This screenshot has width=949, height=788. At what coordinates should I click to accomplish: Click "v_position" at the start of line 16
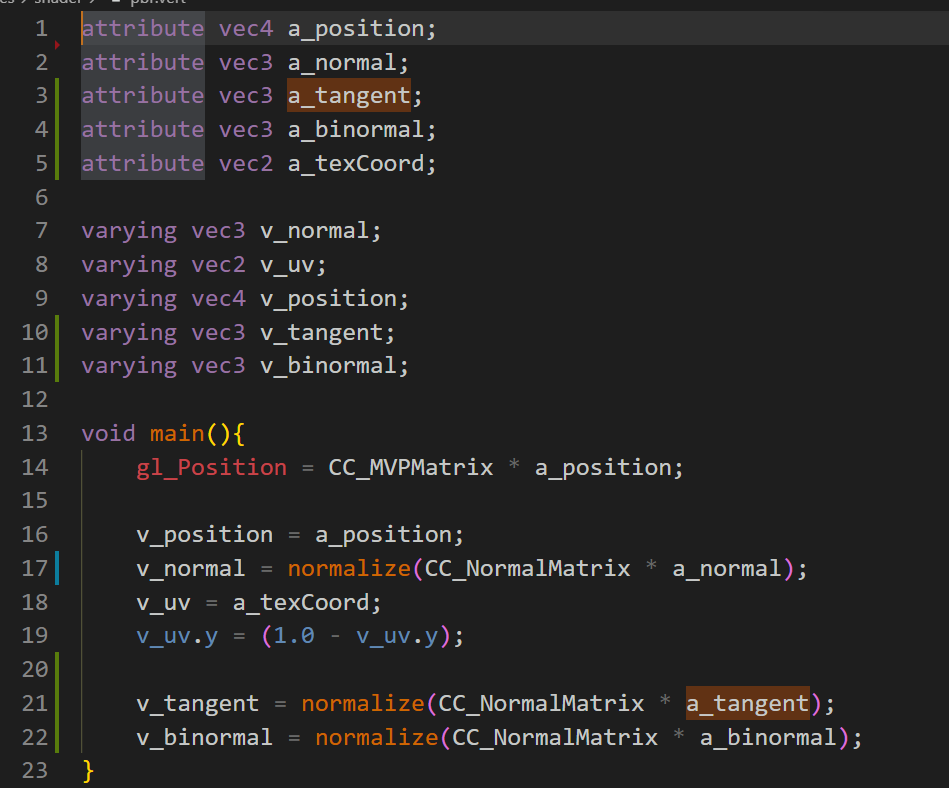coord(205,535)
